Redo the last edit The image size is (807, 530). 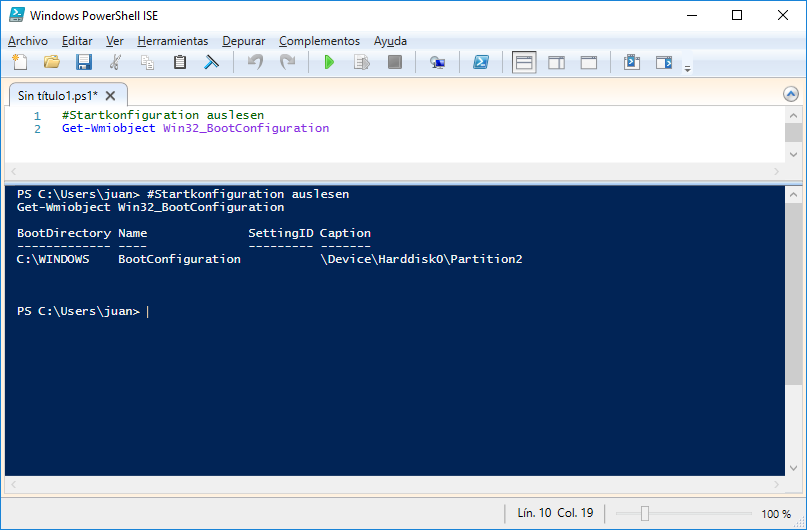287,62
